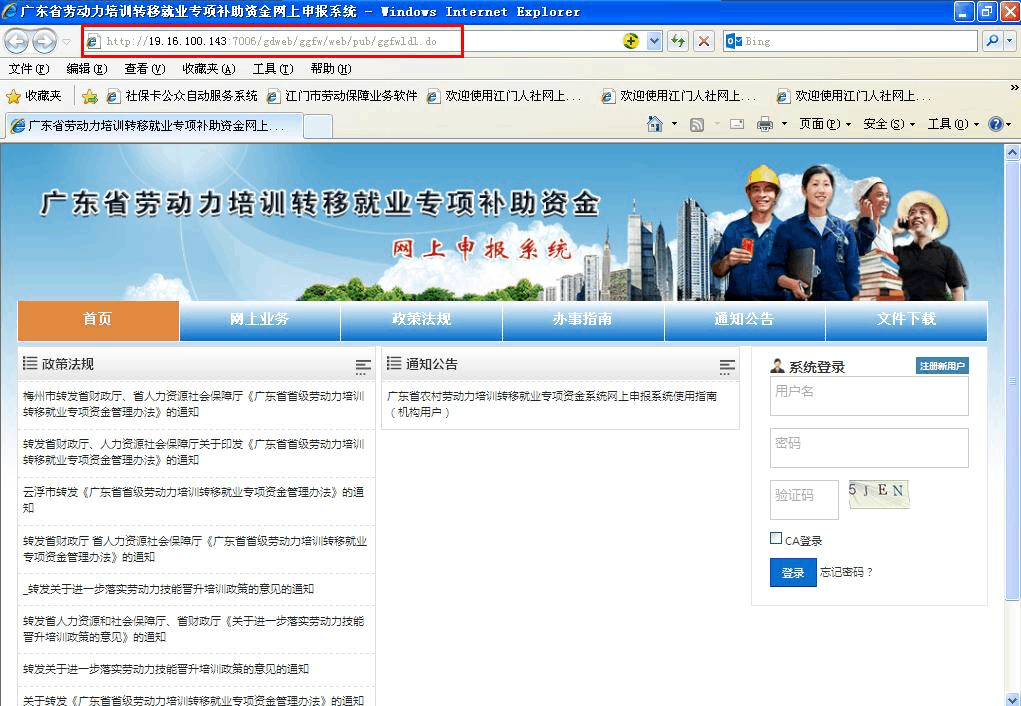Viewport: 1021px width, 706px height.
Task: Click the Read Mail envelope icon
Action: click(x=736, y=124)
